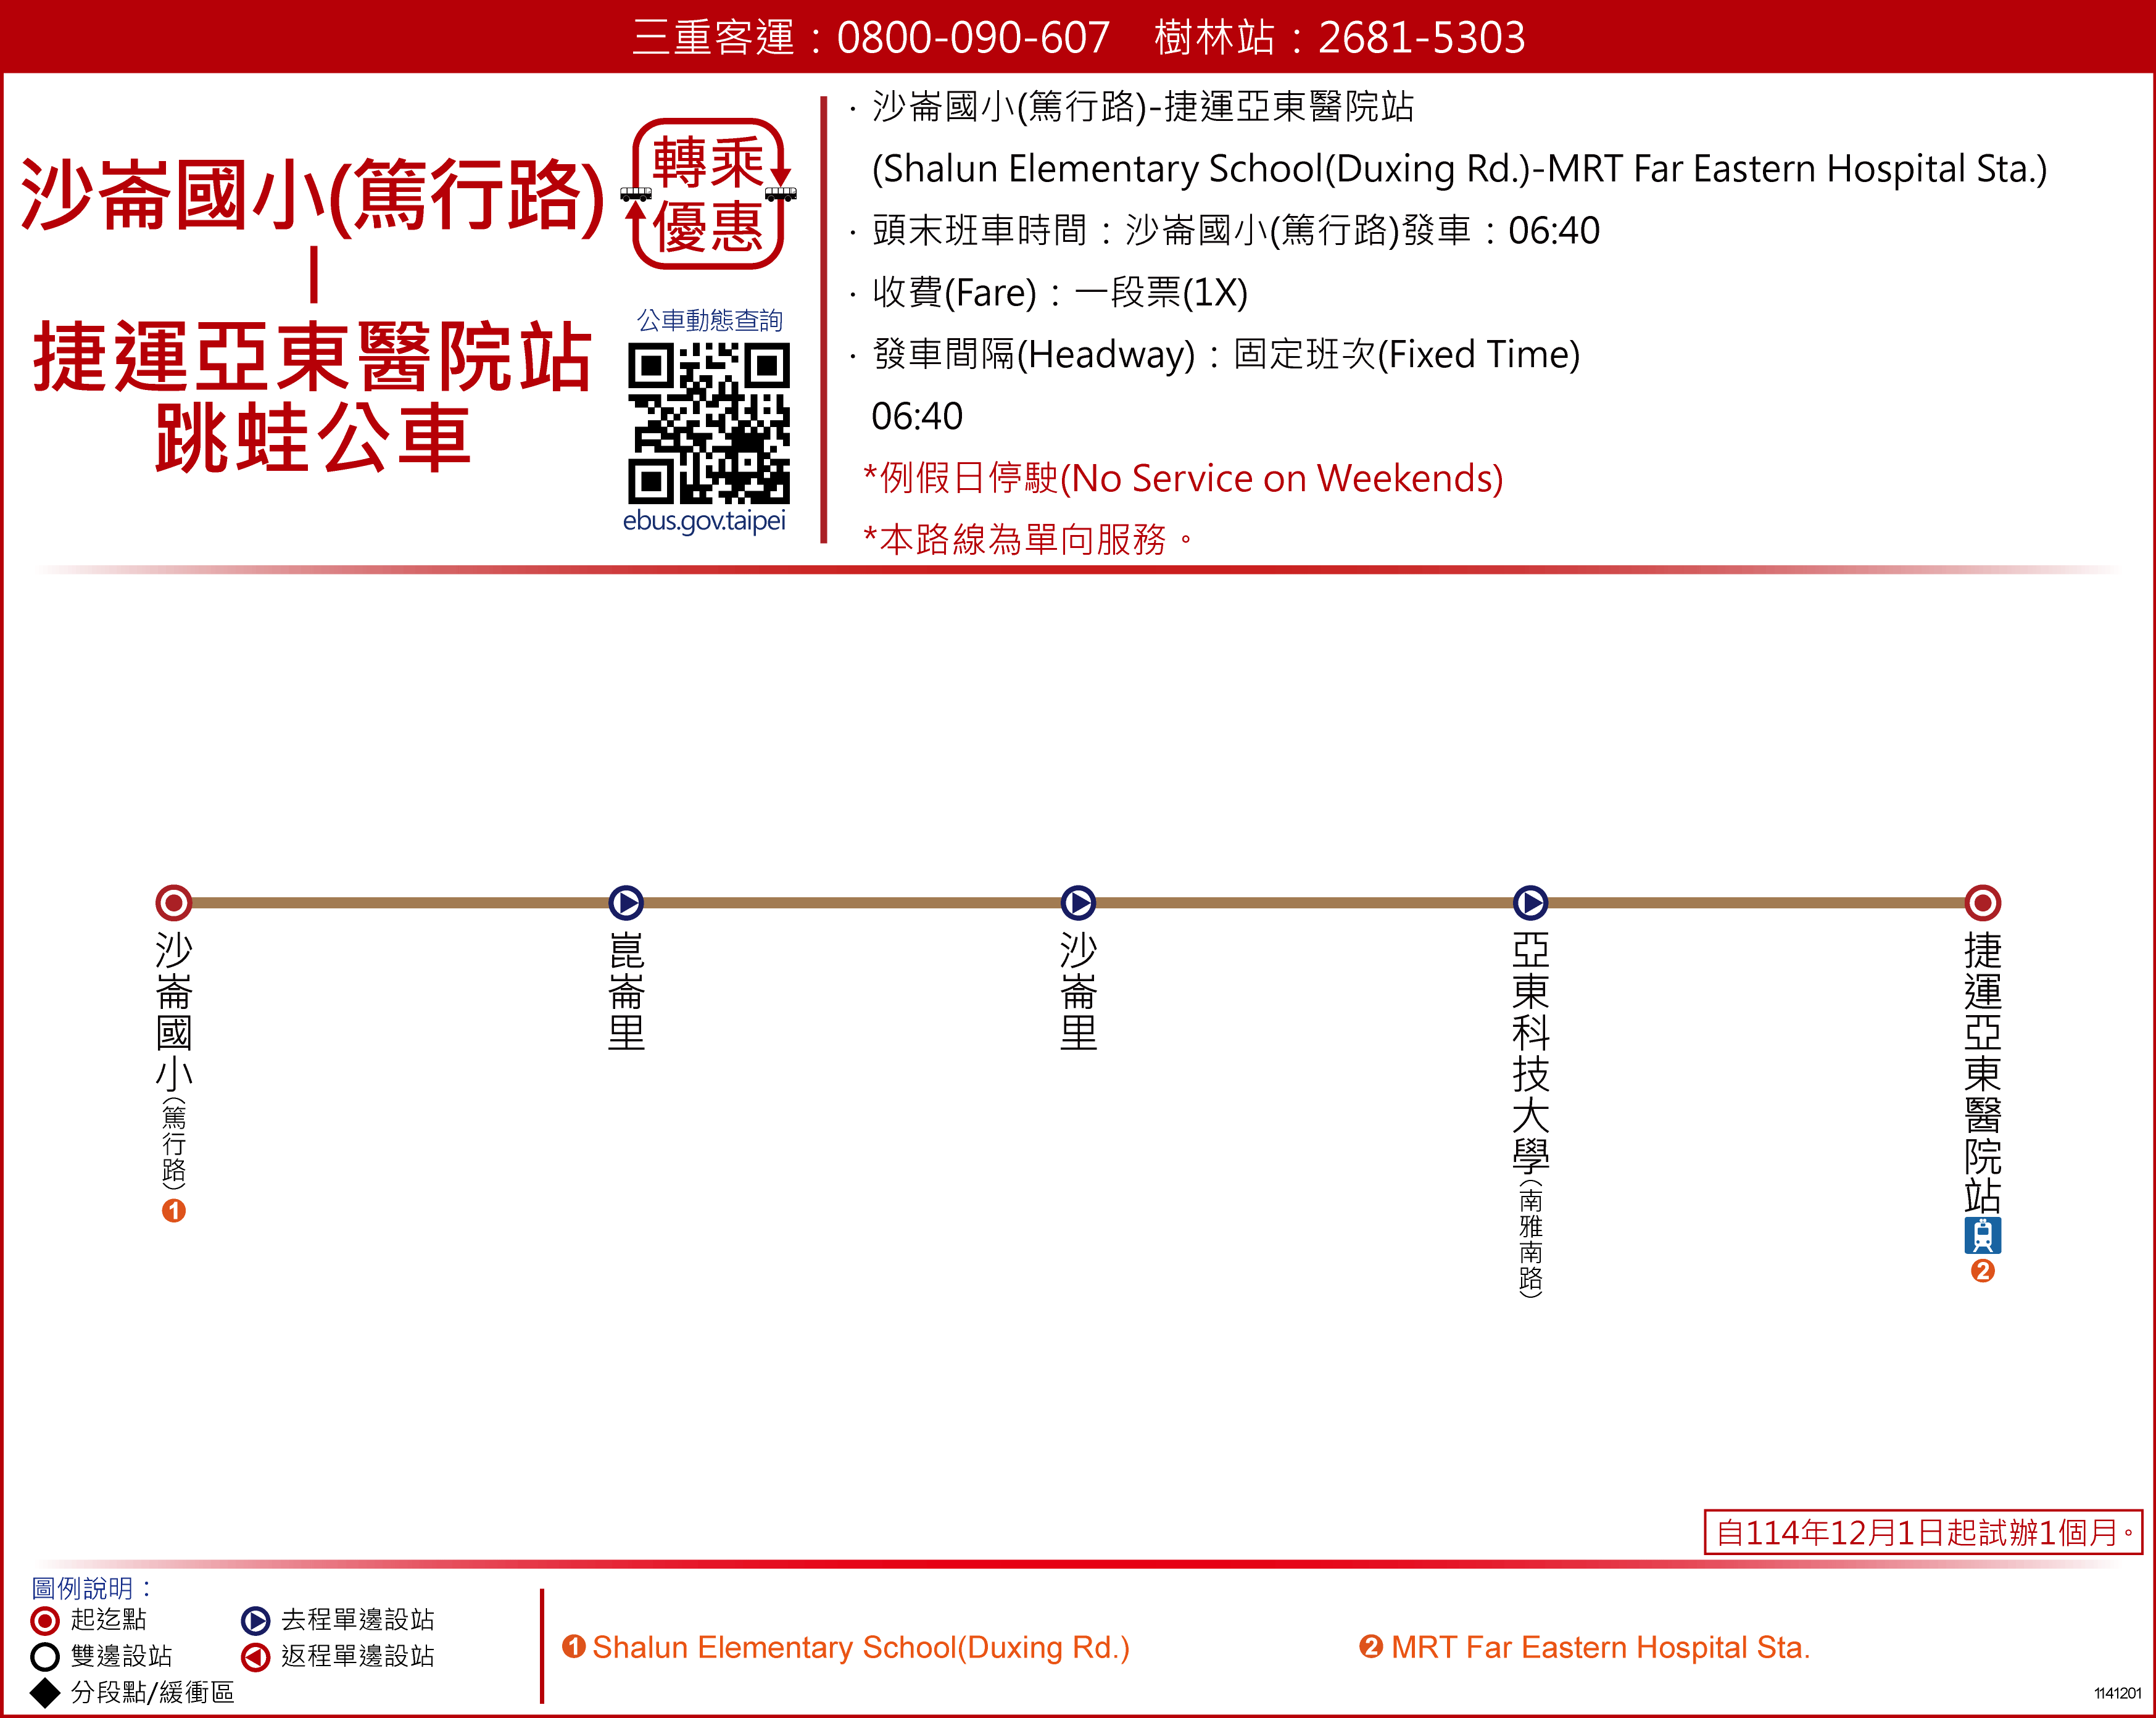Click the 亞東科技大學 stop marker
Screen dimensions: 2156x1718
click(1530, 902)
